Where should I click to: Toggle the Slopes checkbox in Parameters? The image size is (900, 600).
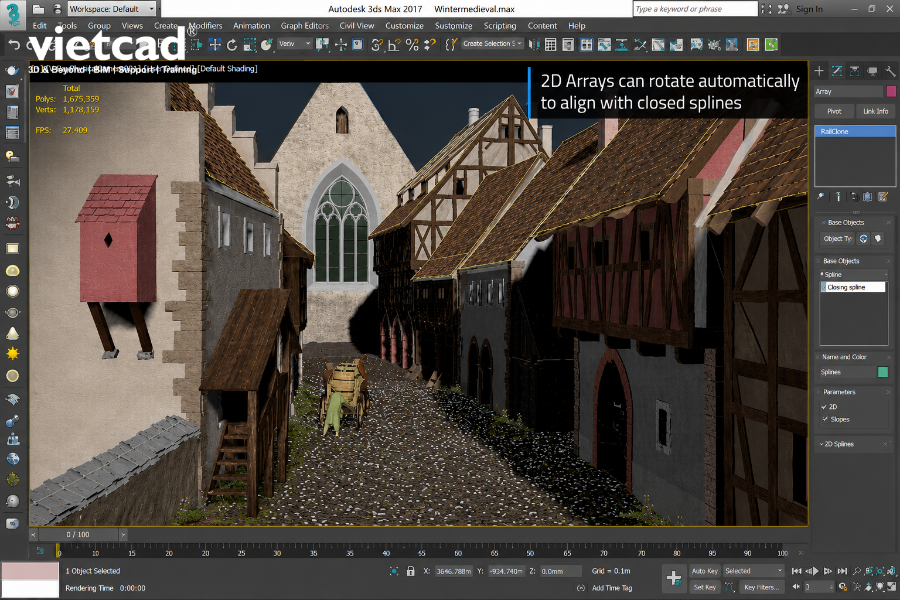[825, 419]
